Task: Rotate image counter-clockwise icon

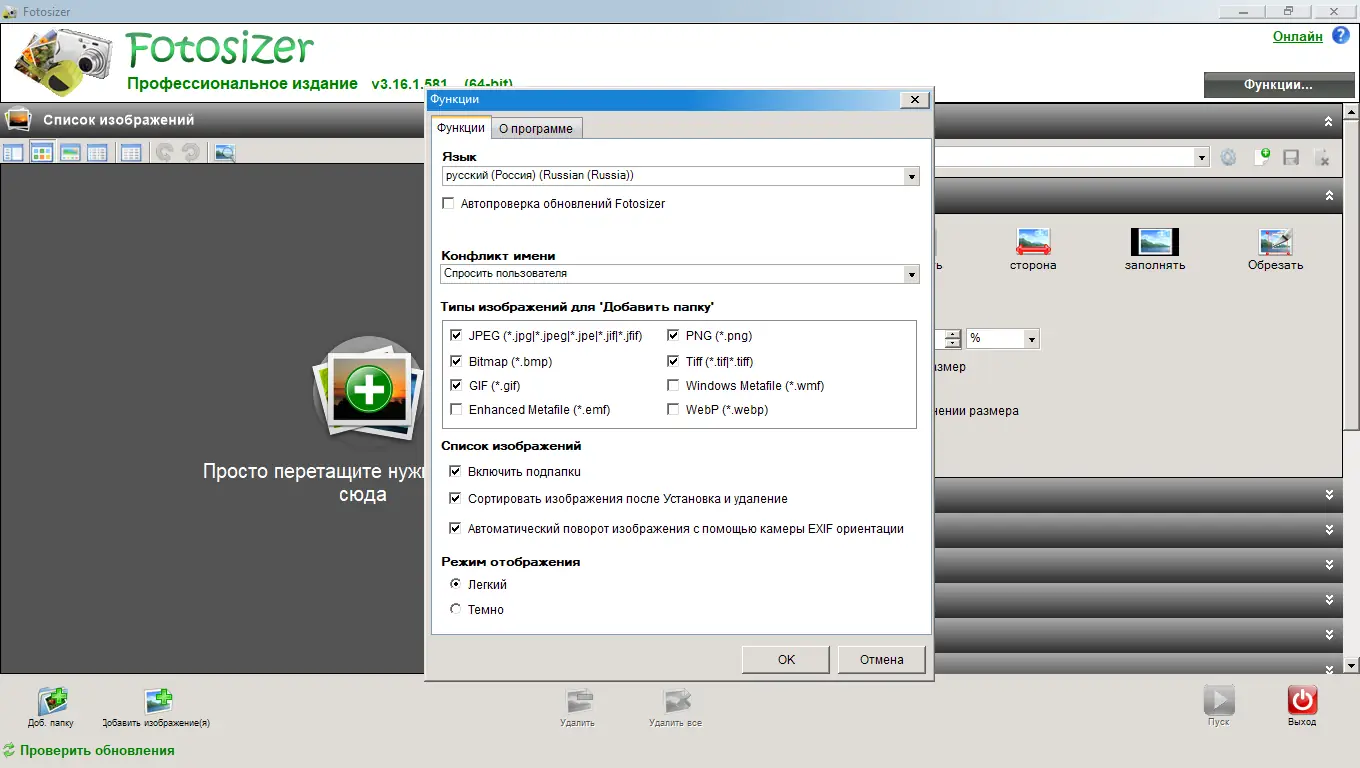Action: coord(164,153)
